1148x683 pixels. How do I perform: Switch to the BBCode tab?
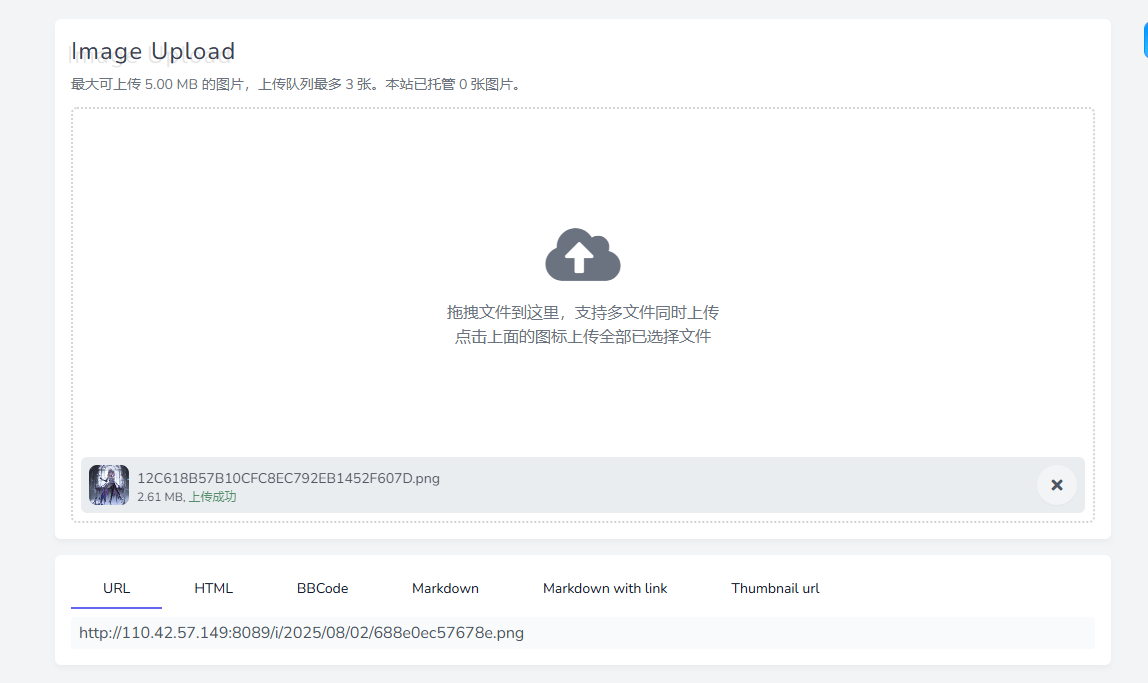(322, 589)
